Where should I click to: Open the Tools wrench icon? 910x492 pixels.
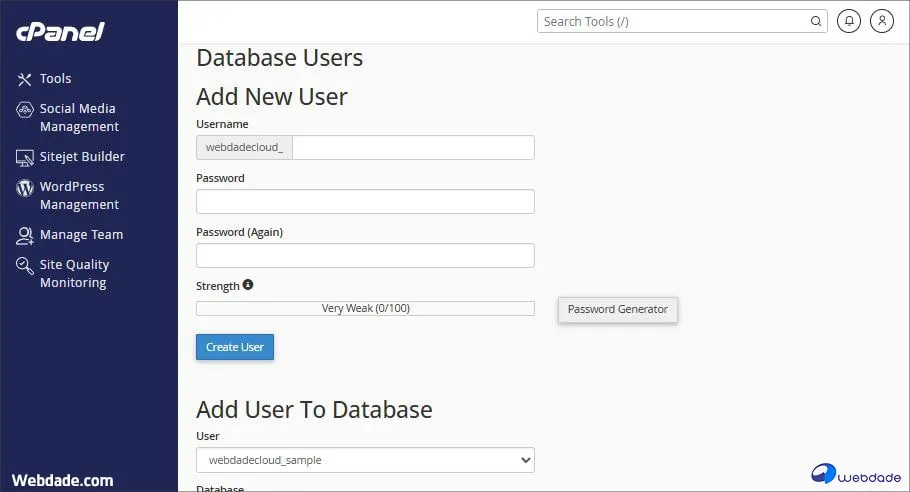point(24,79)
